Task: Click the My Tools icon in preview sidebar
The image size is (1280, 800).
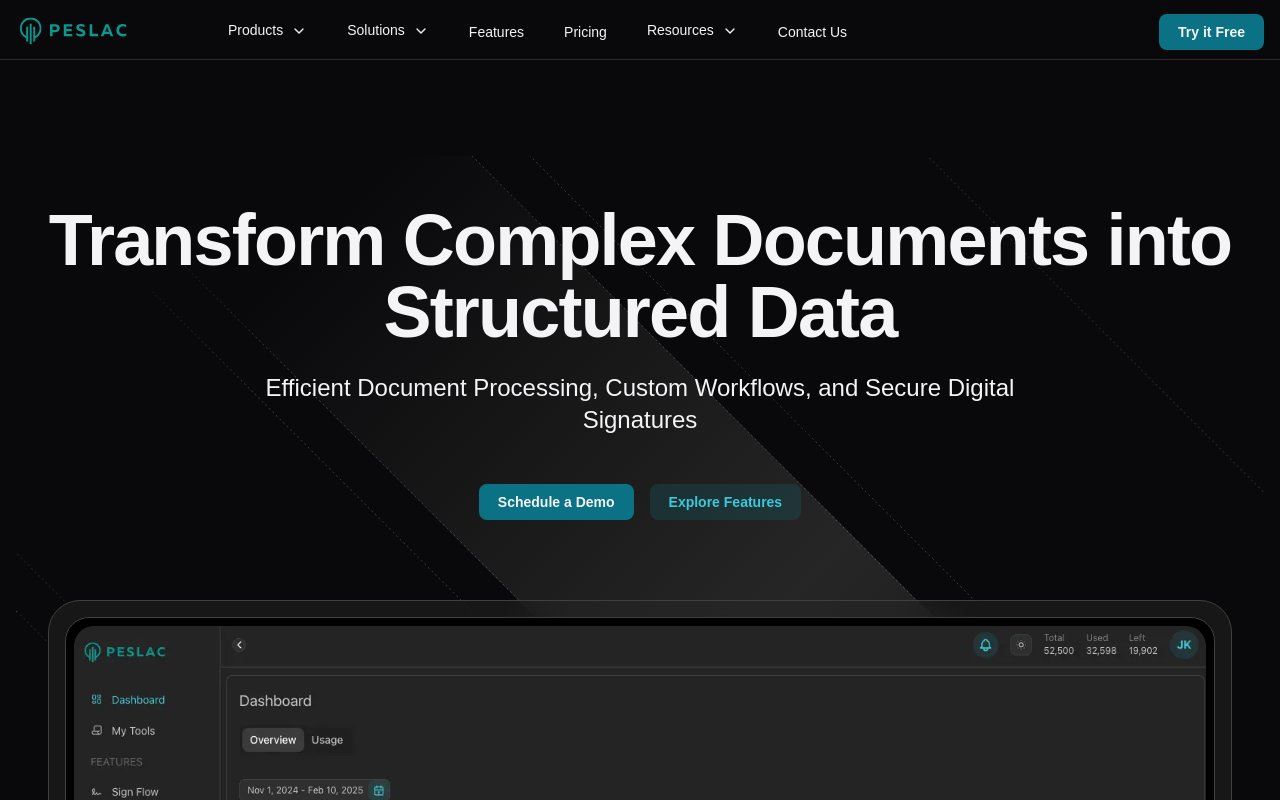Action: [x=97, y=731]
